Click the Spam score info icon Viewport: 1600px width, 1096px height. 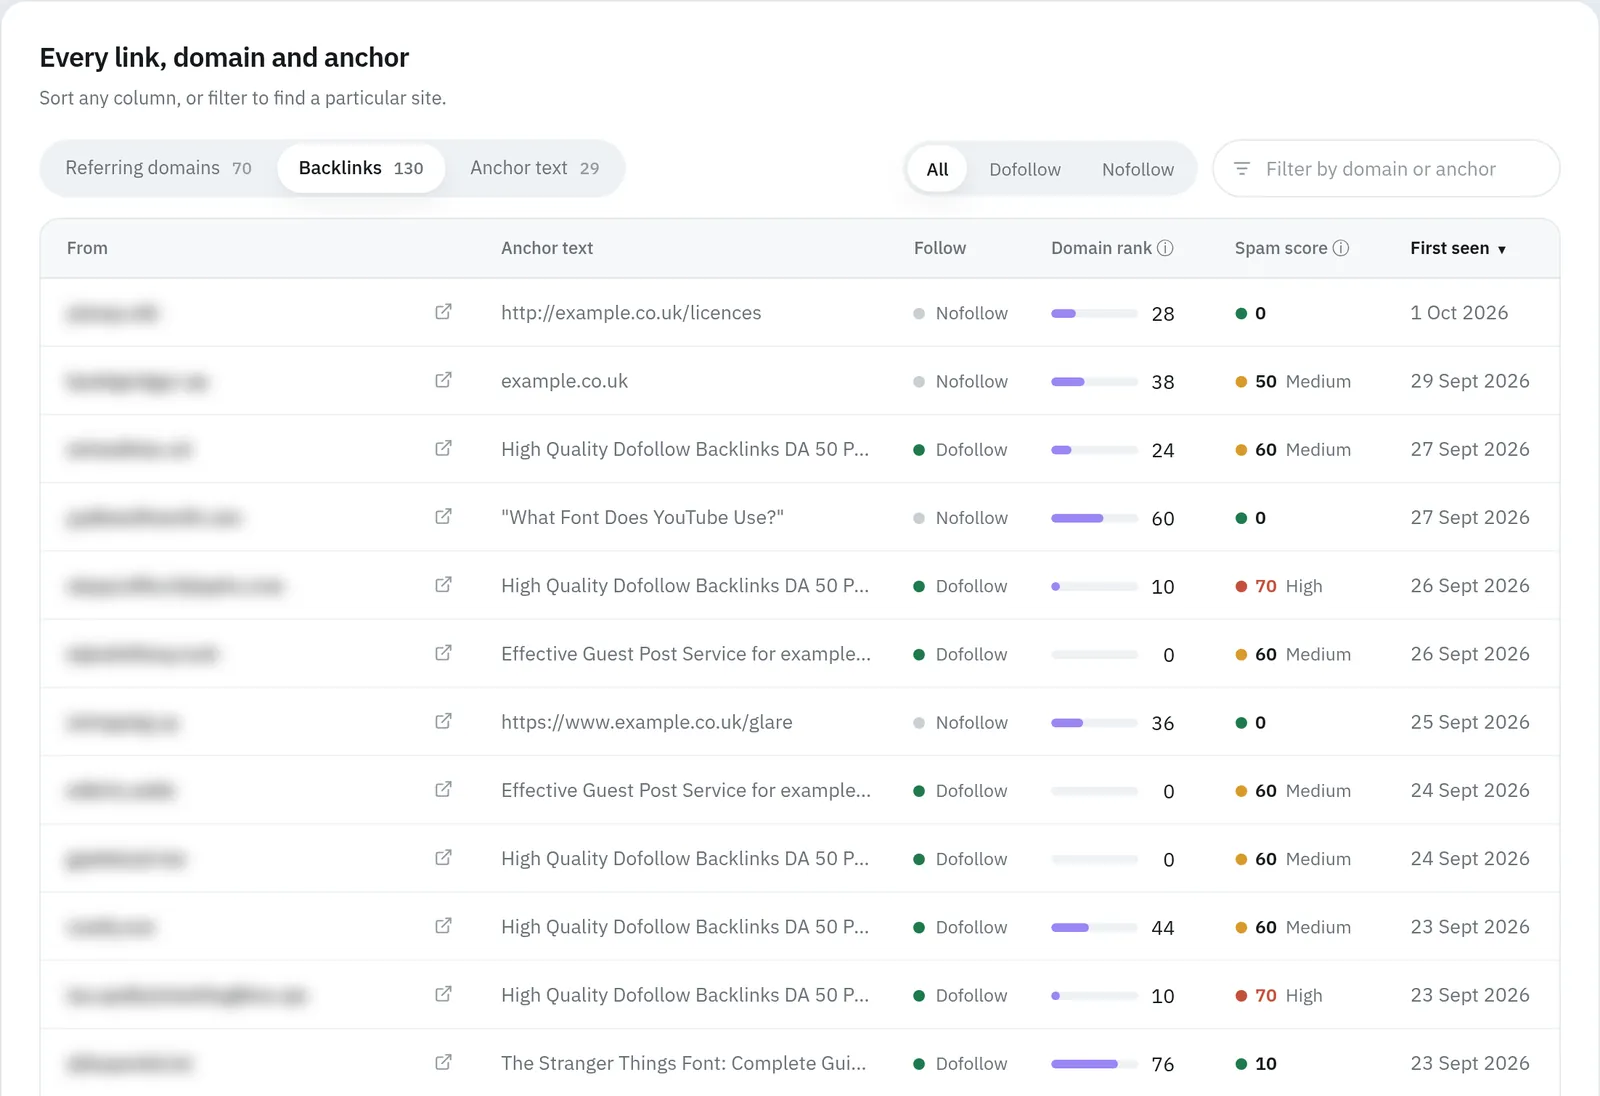point(1341,248)
